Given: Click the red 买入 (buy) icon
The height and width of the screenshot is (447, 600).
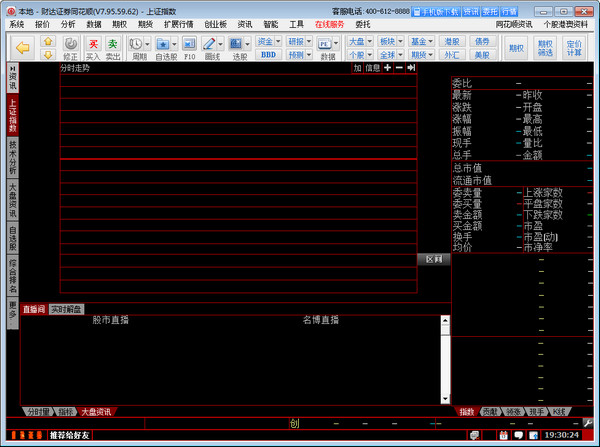Looking at the screenshot, I should (92, 46).
